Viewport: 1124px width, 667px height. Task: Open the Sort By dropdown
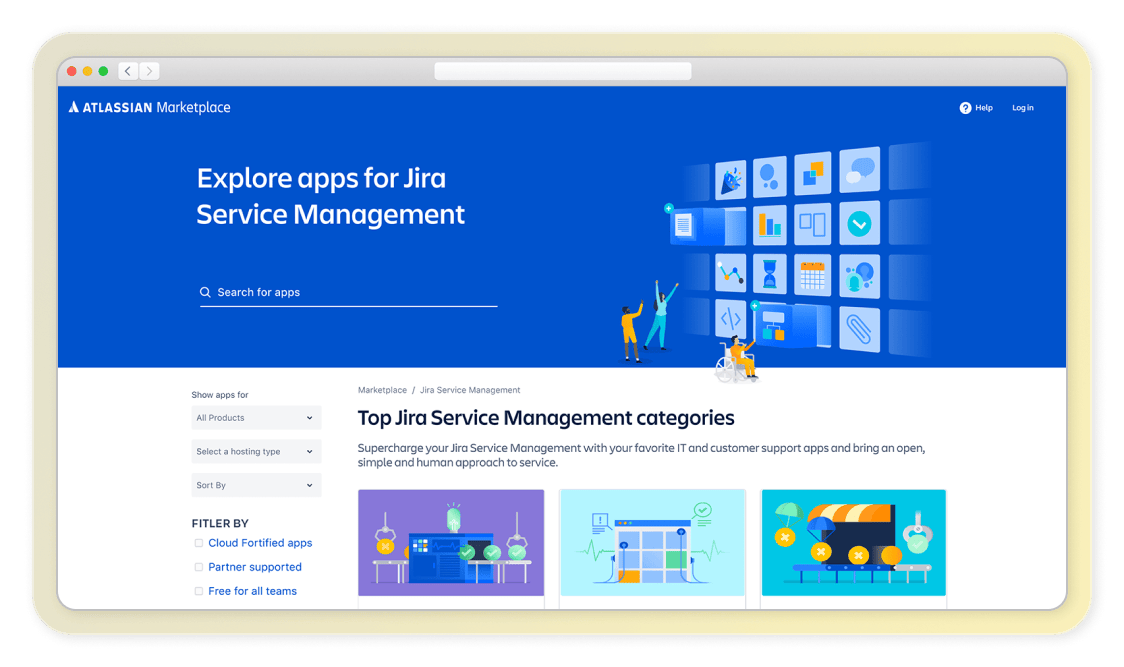[256, 485]
